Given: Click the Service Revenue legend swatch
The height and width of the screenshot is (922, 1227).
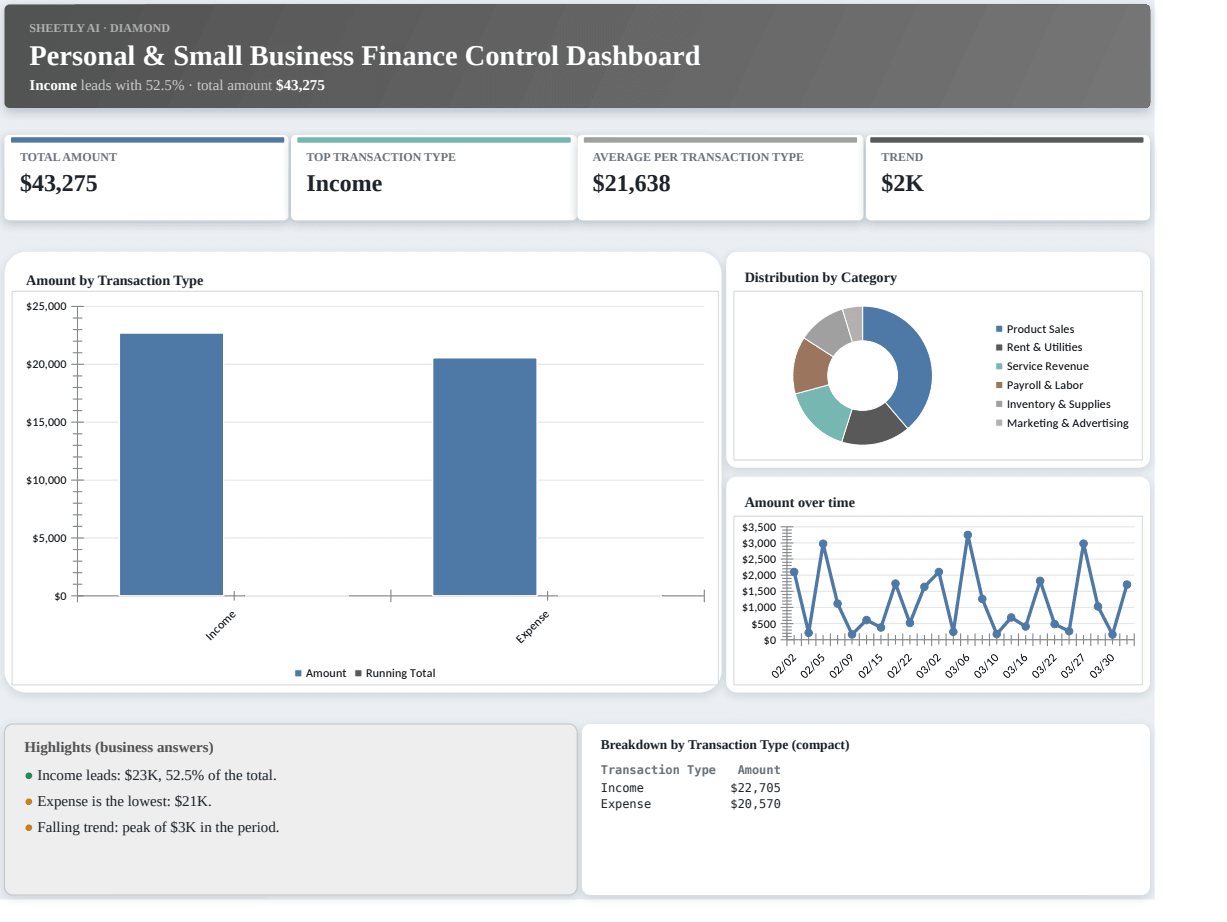Looking at the screenshot, I should point(999,366).
